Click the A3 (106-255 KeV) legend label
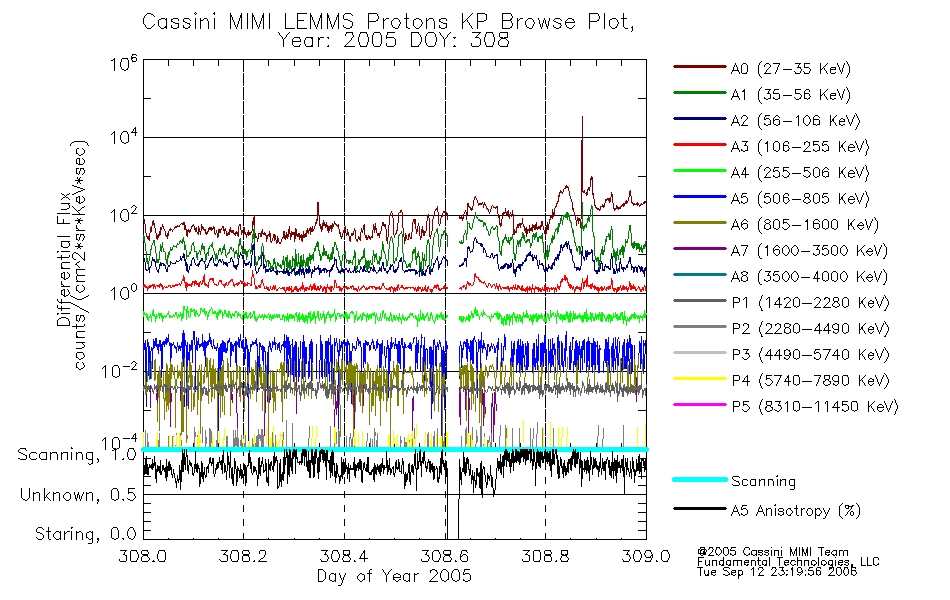Screen dimensions: 950x600 point(800,147)
